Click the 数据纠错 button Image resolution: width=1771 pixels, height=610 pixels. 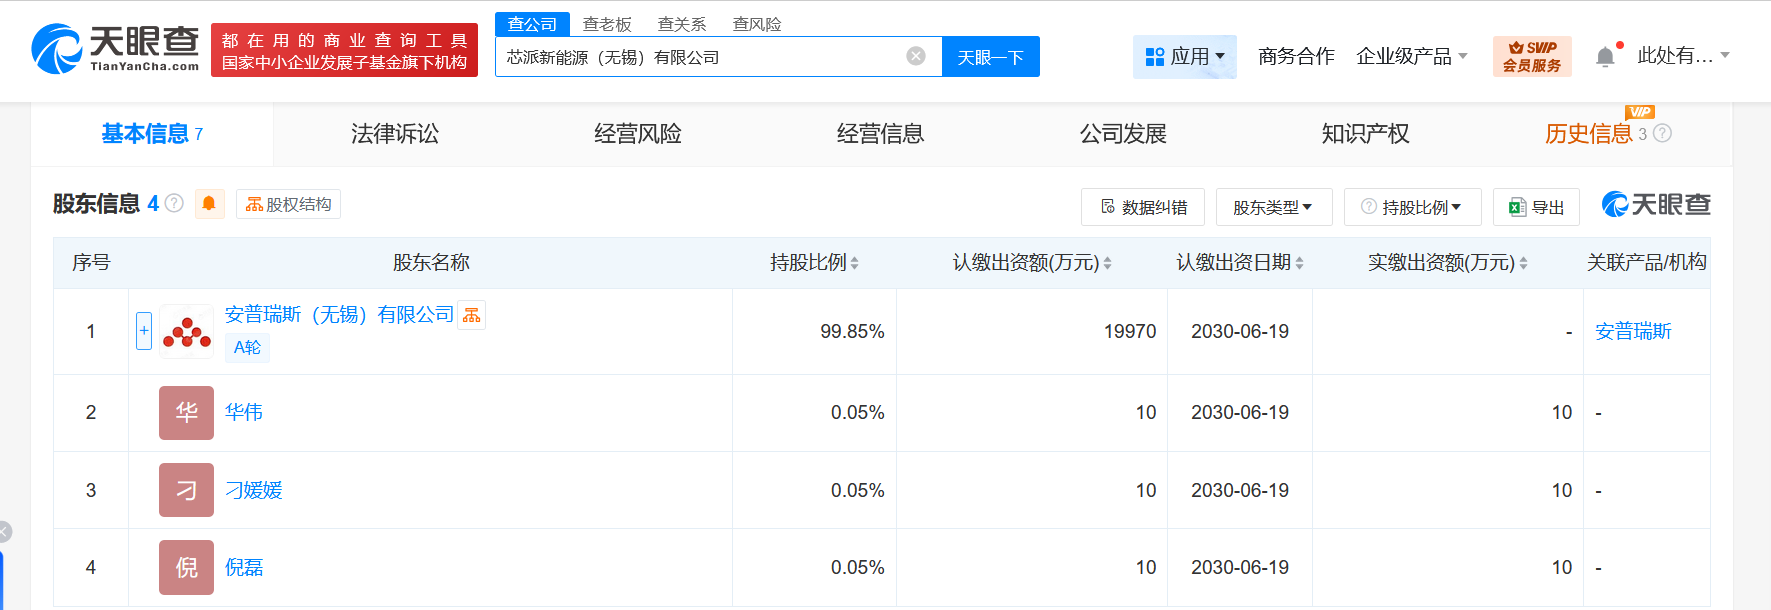tap(1143, 207)
